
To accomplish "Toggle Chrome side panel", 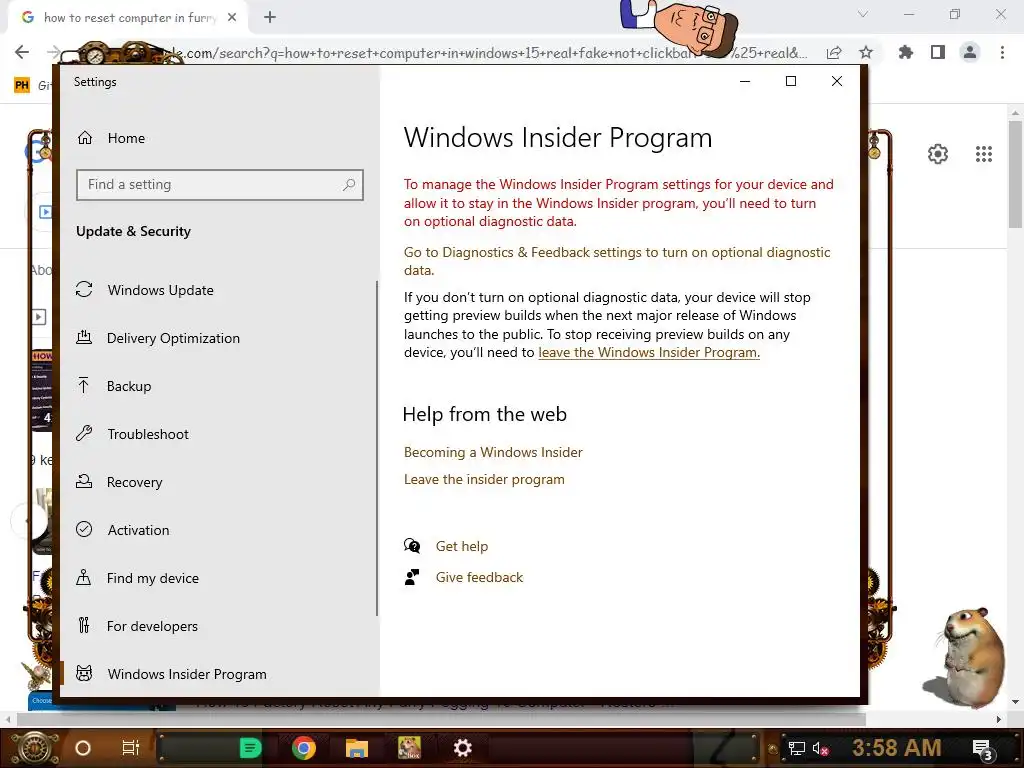I will click(938, 52).
